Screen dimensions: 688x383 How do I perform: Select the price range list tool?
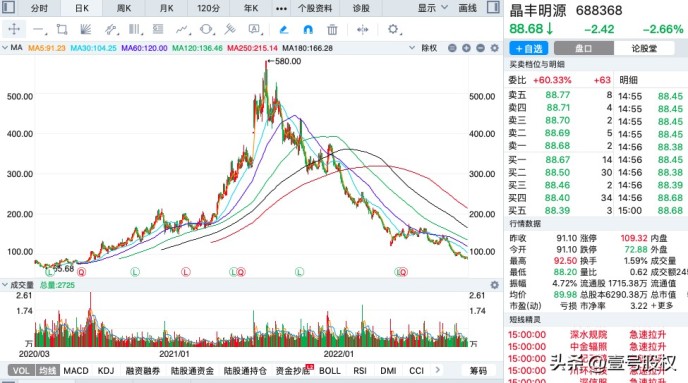tap(158, 29)
